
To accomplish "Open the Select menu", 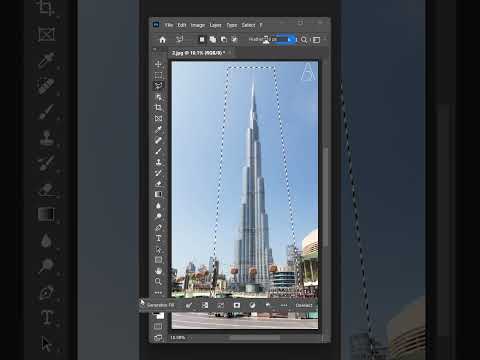I will tap(248, 25).
